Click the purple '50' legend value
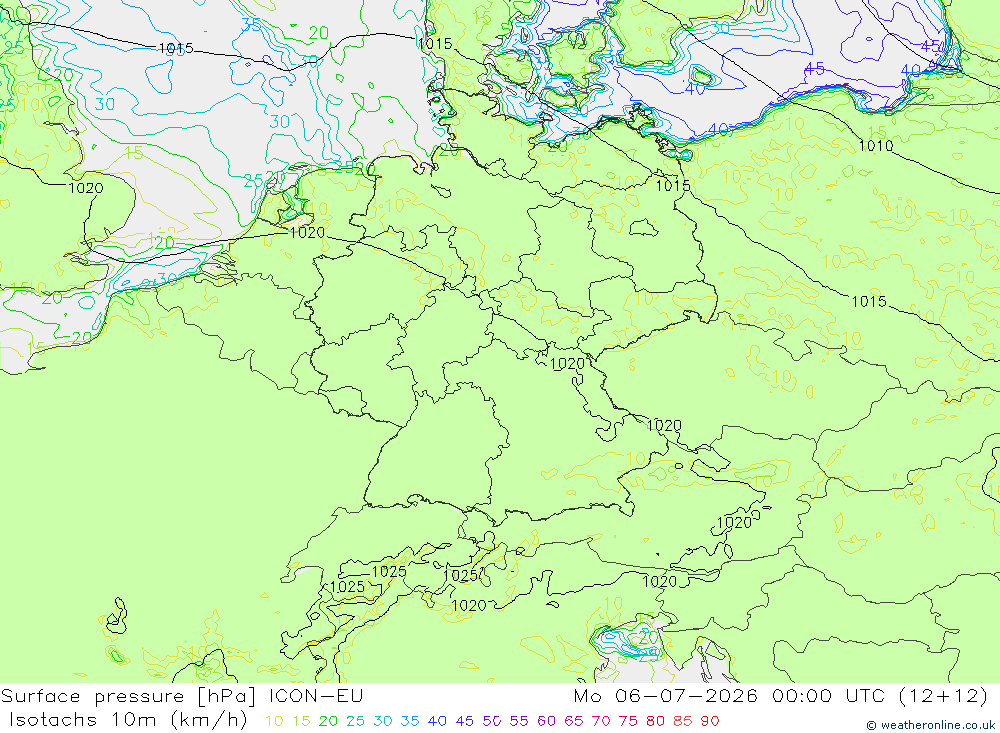Viewport: 1000px width, 733px height. pyautogui.click(x=492, y=722)
